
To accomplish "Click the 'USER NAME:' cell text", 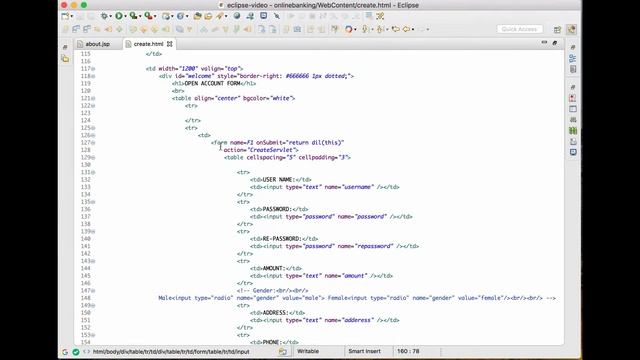I will tap(278, 180).
